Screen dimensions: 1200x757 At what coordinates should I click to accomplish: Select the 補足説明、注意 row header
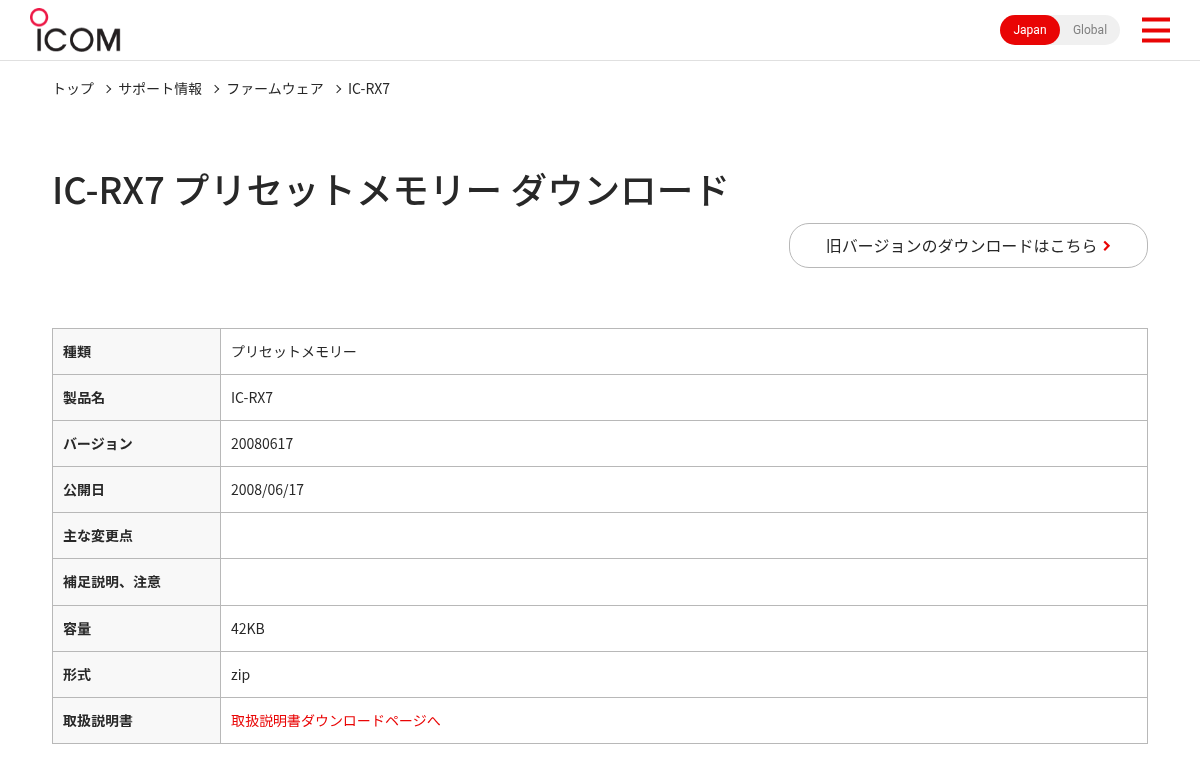(x=136, y=581)
